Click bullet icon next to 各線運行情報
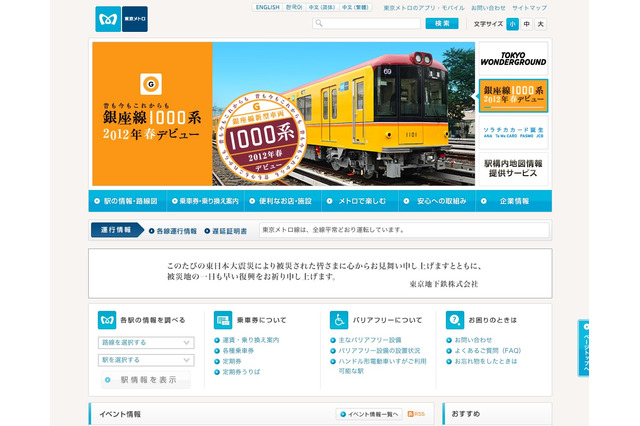The height and width of the screenshot is (426, 640). click(151, 231)
